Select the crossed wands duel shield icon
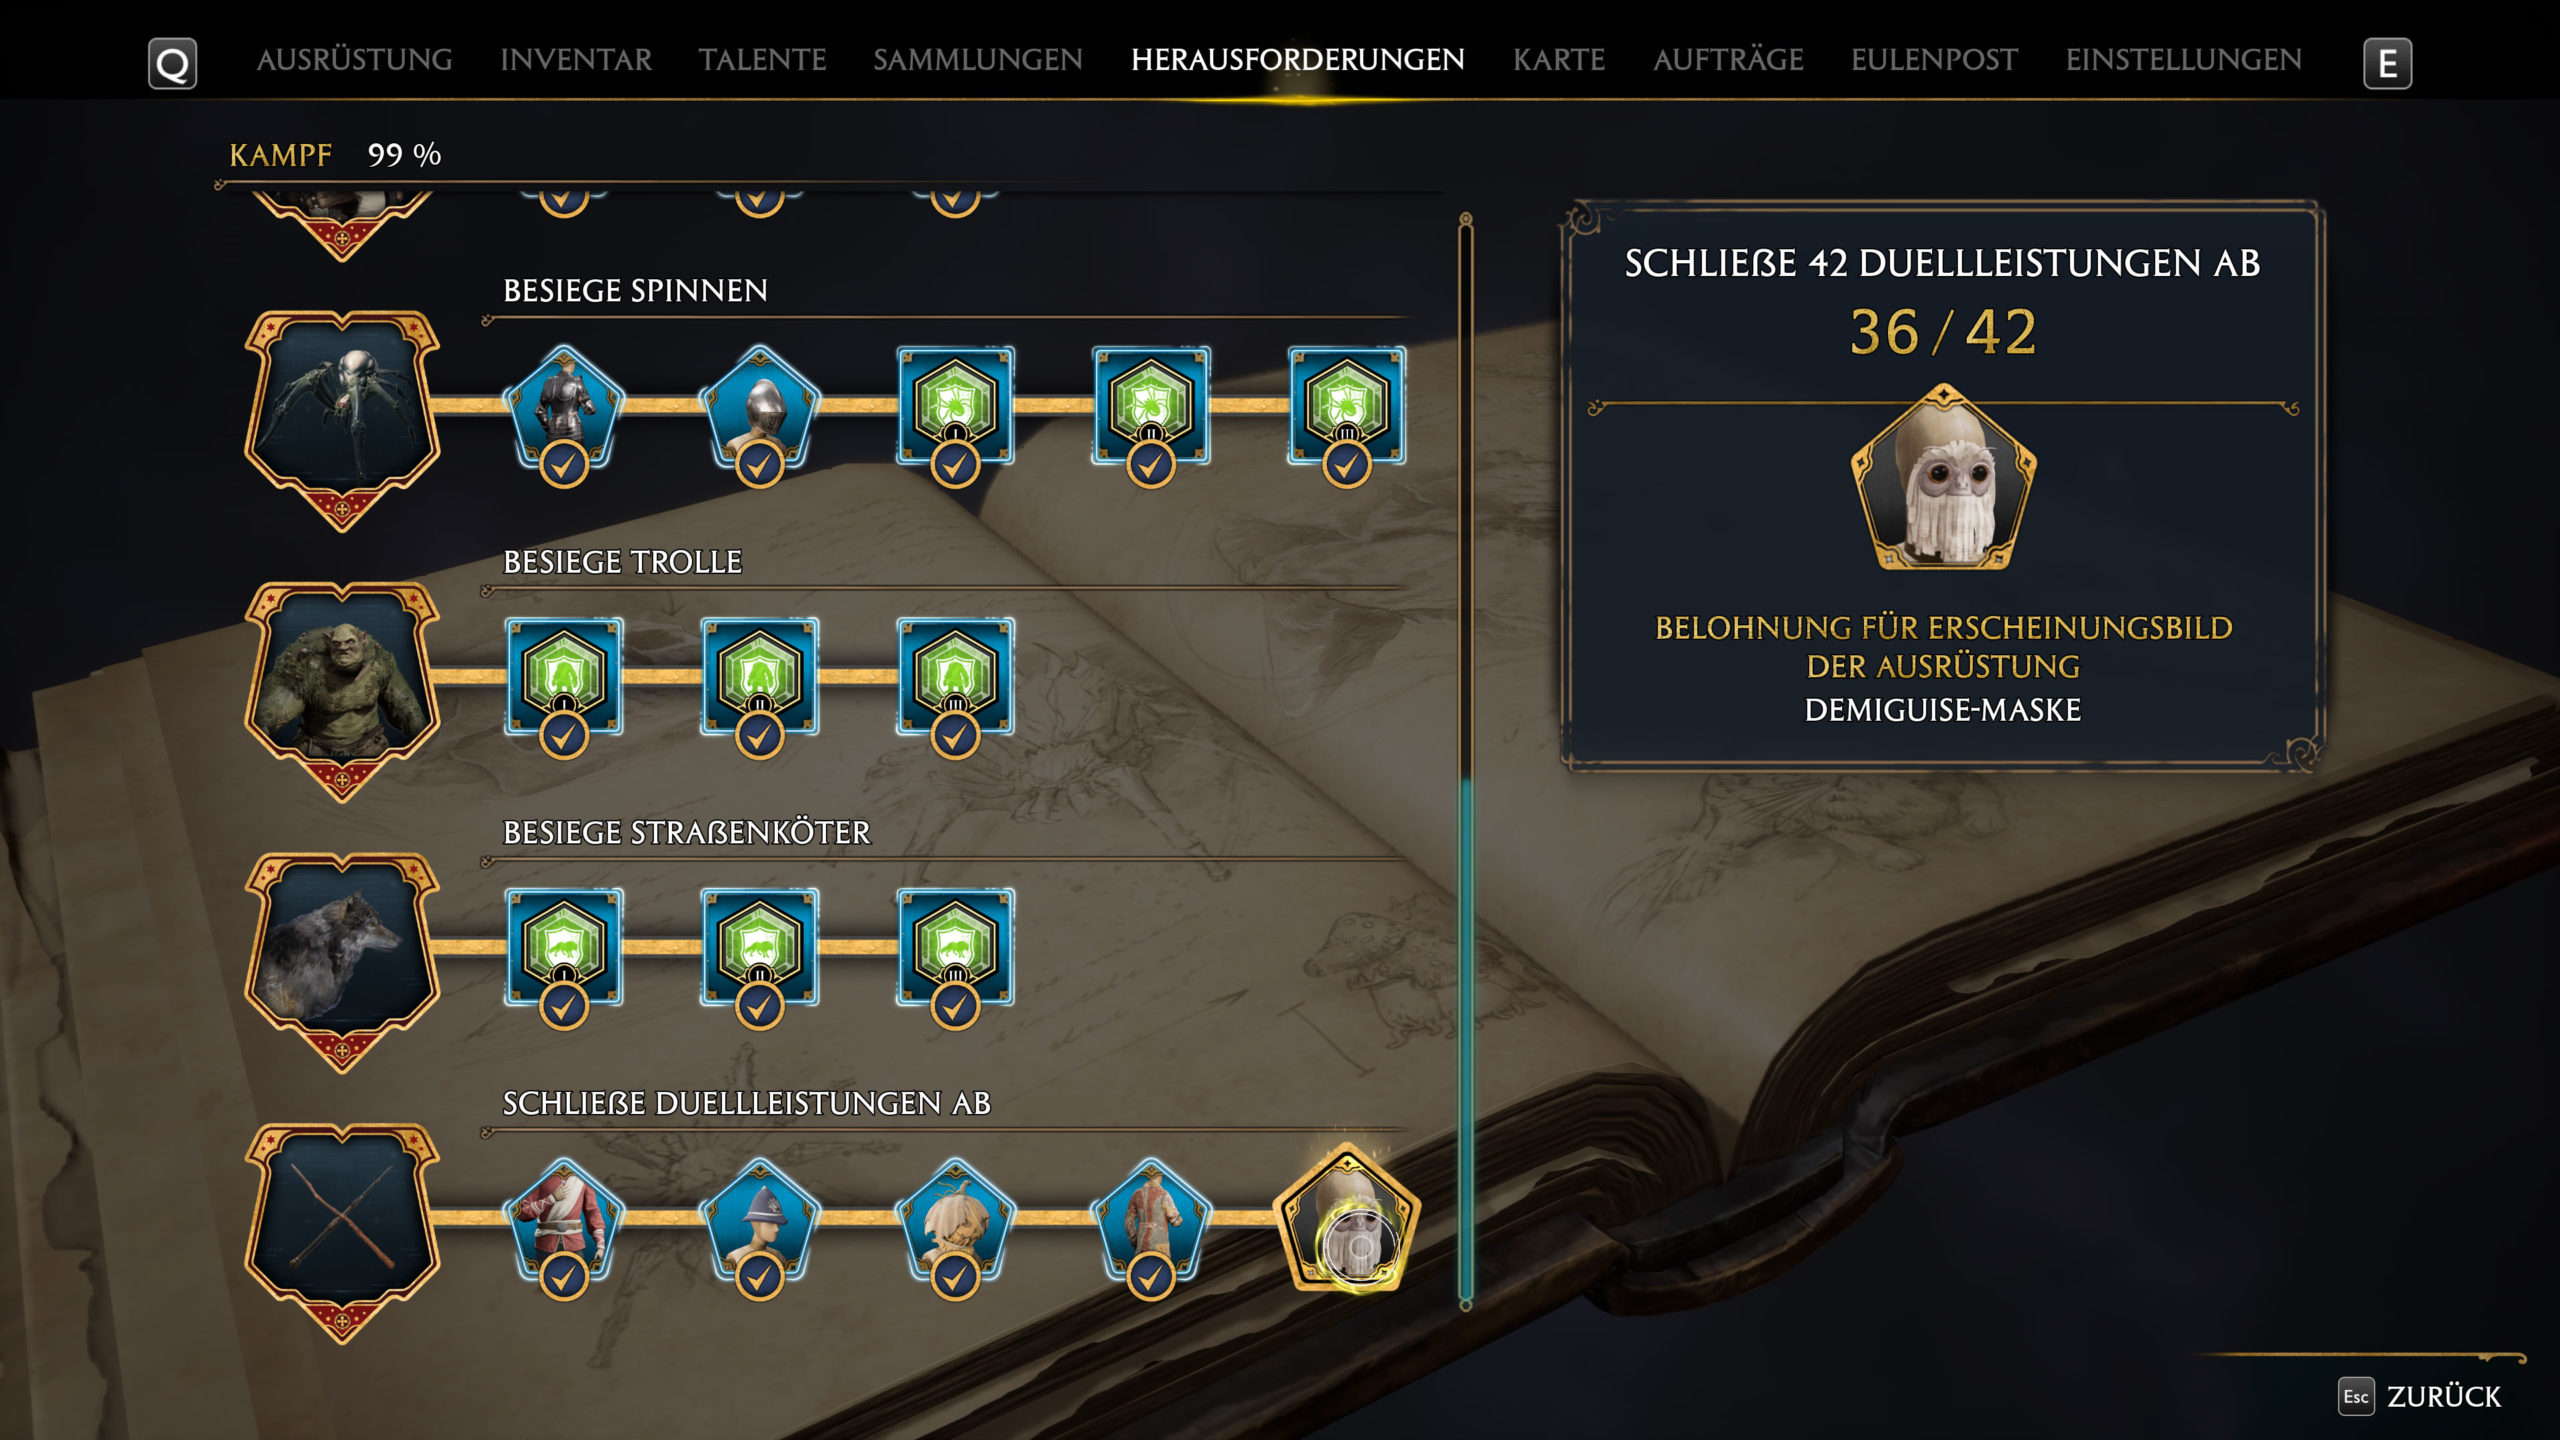The width and height of the screenshot is (2560, 1440). (342, 1233)
